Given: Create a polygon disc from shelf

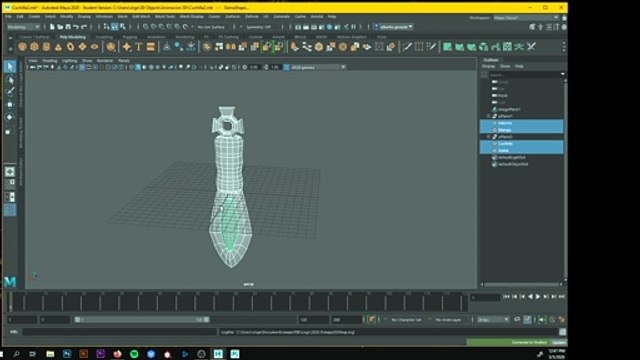Looking at the screenshot, I should [94, 47].
